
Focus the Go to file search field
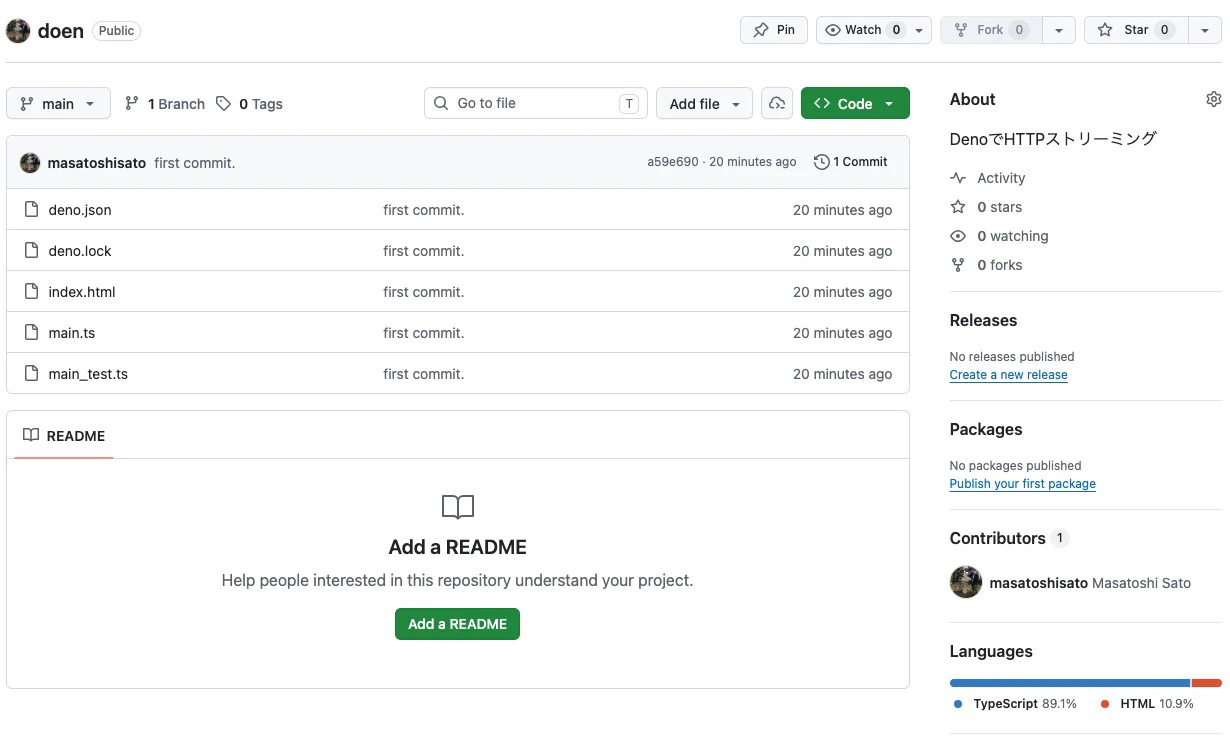click(x=536, y=103)
